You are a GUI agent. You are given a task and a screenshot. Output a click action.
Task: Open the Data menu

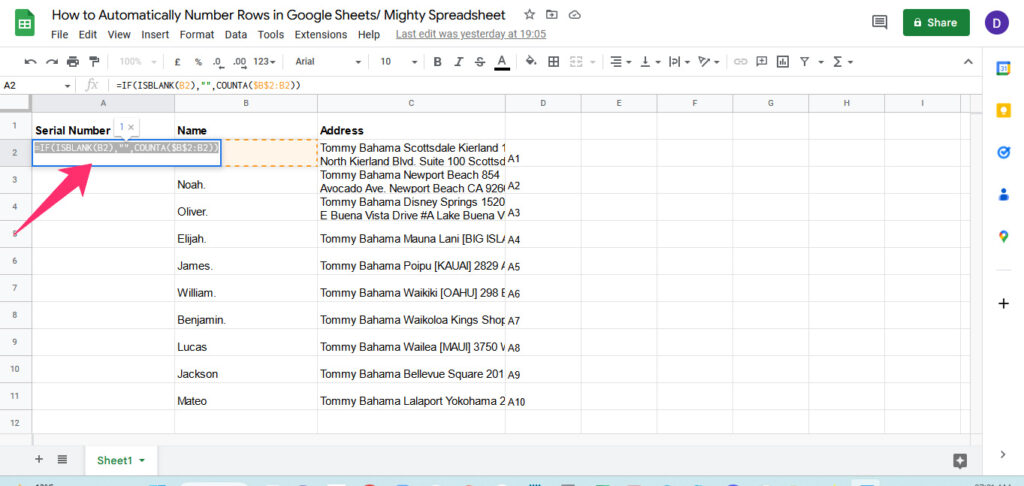[x=236, y=35]
